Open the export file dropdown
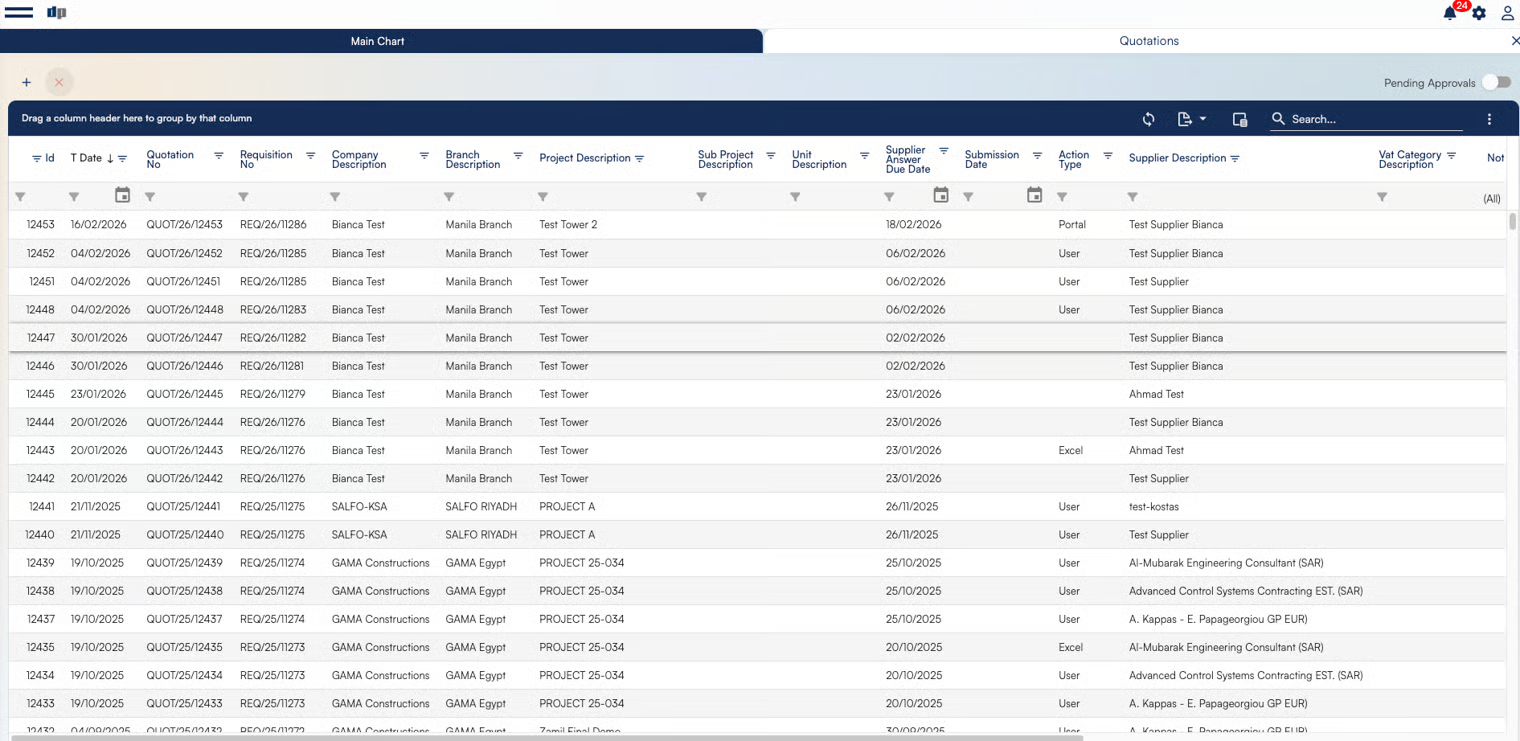1520x741 pixels. click(x=1191, y=119)
